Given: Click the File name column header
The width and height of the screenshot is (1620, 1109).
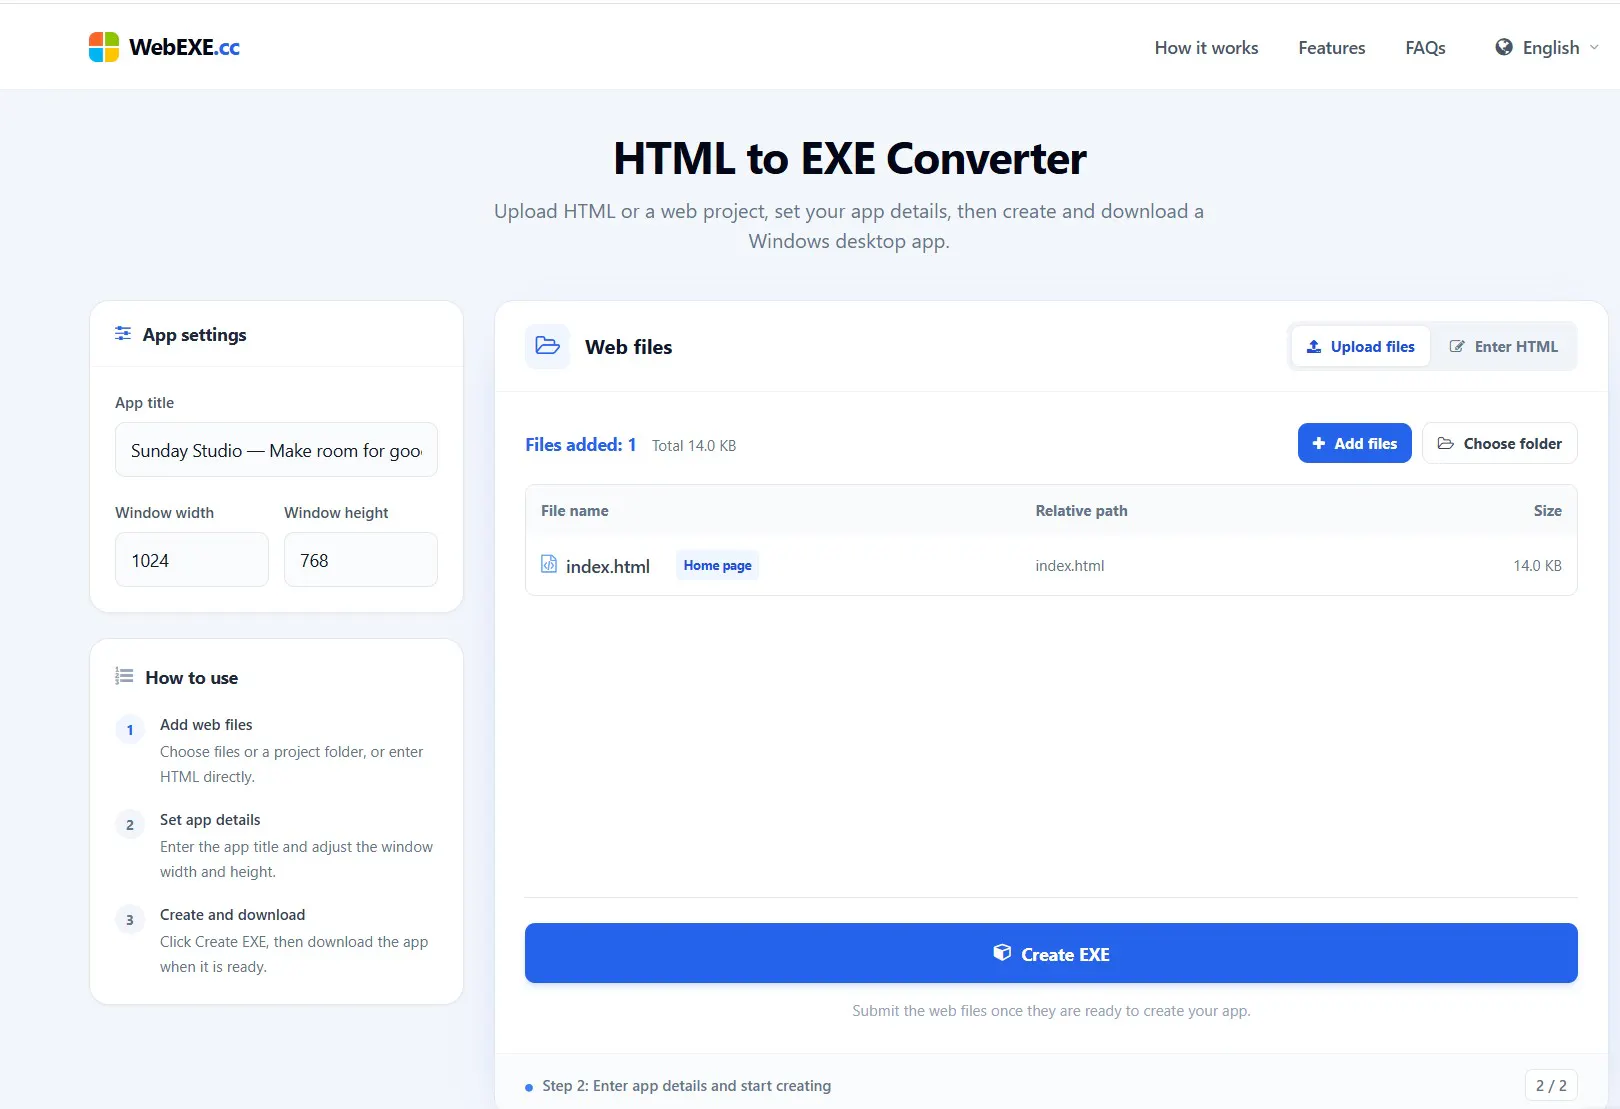Looking at the screenshot, I should [574, 510].
